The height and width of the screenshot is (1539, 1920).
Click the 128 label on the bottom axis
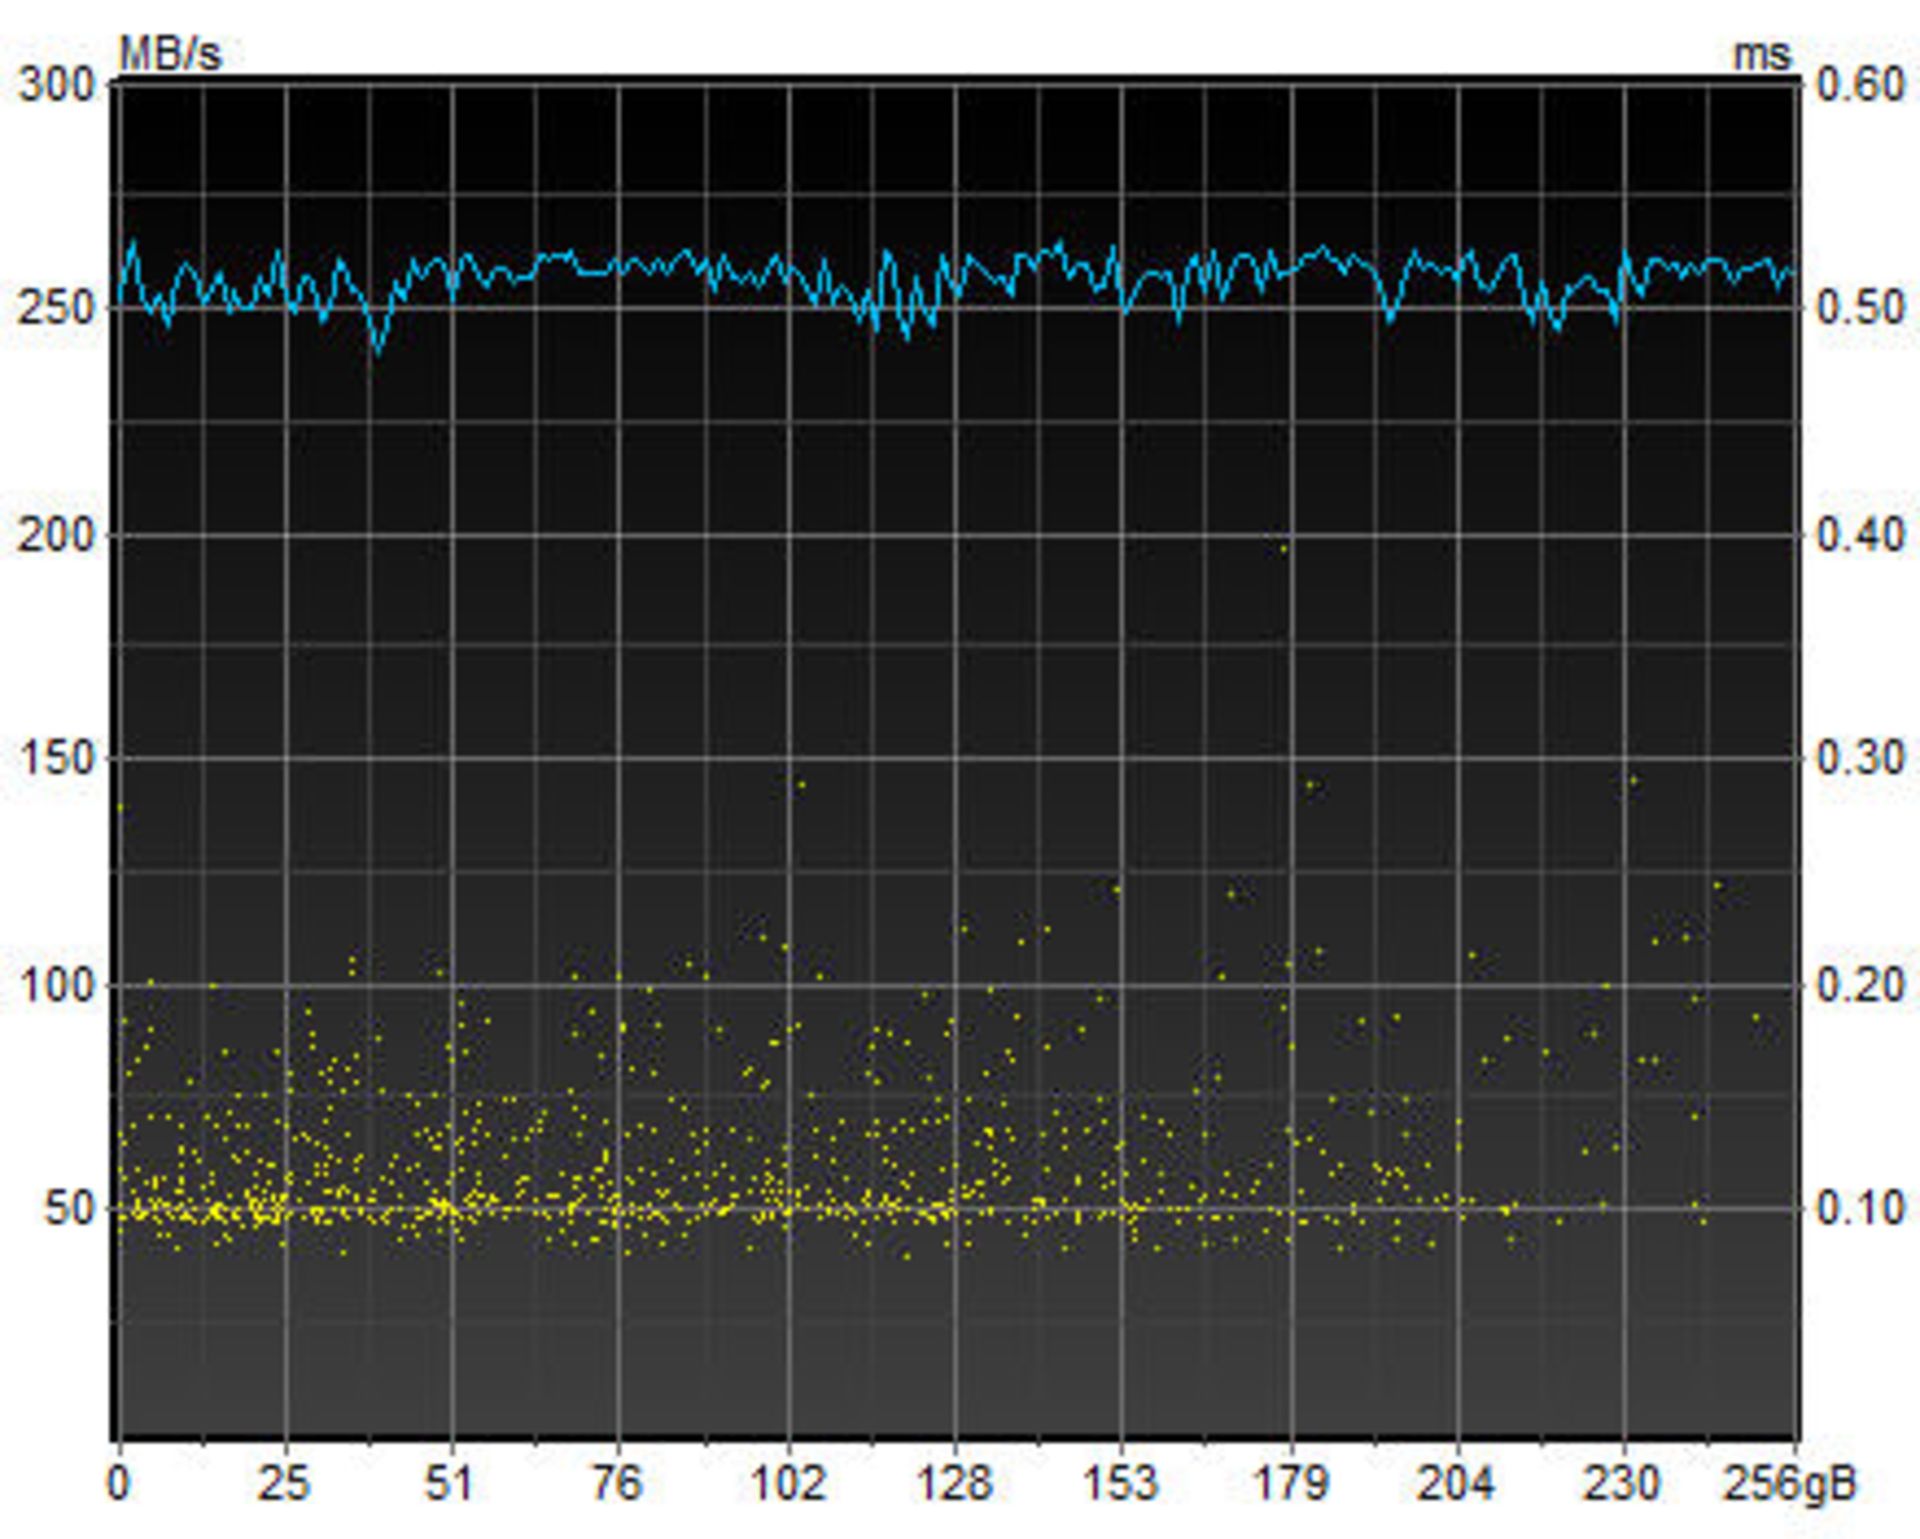coord(954,1482)
